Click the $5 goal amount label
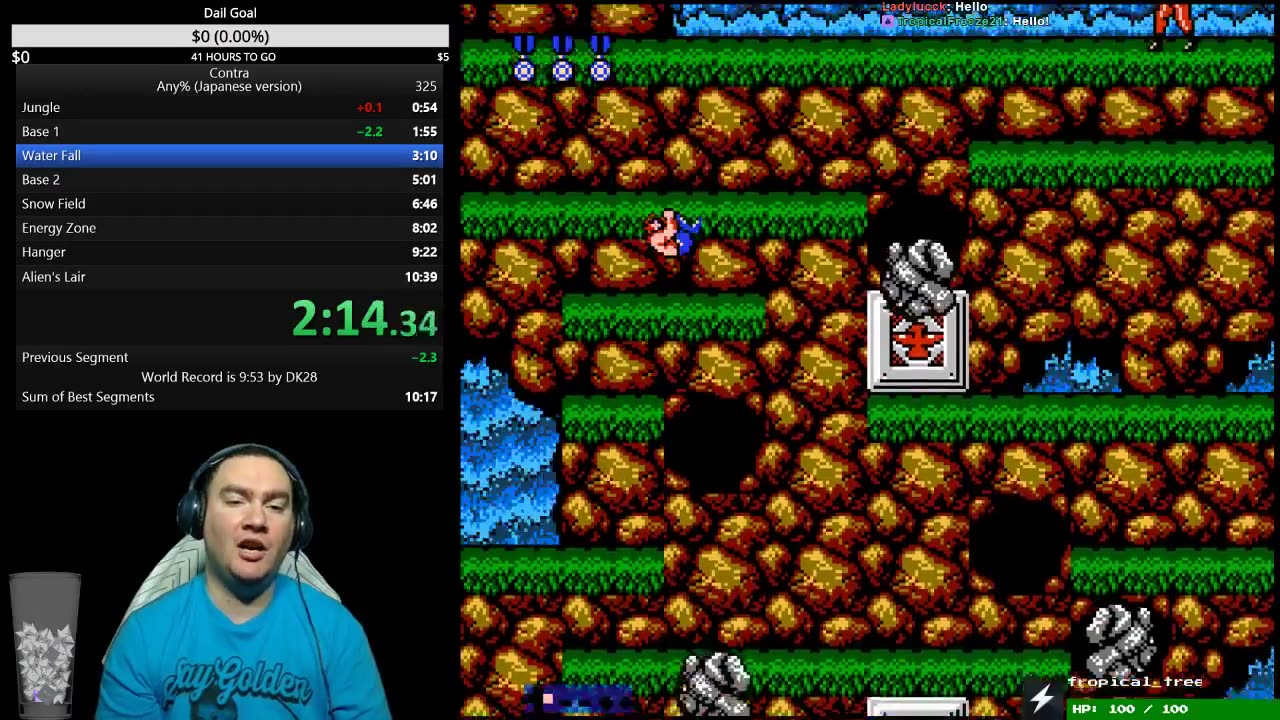 (442, 57)
